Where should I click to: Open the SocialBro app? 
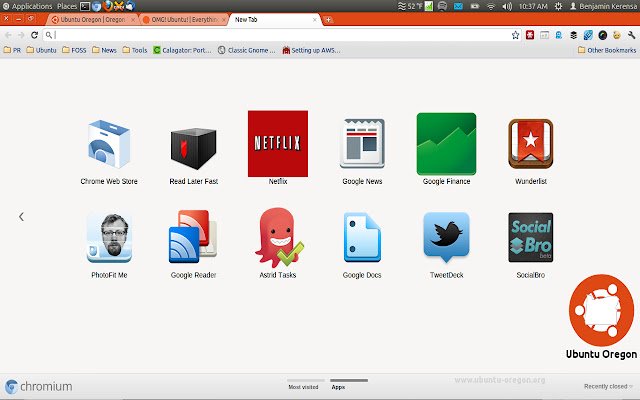(x=531, y=238)
